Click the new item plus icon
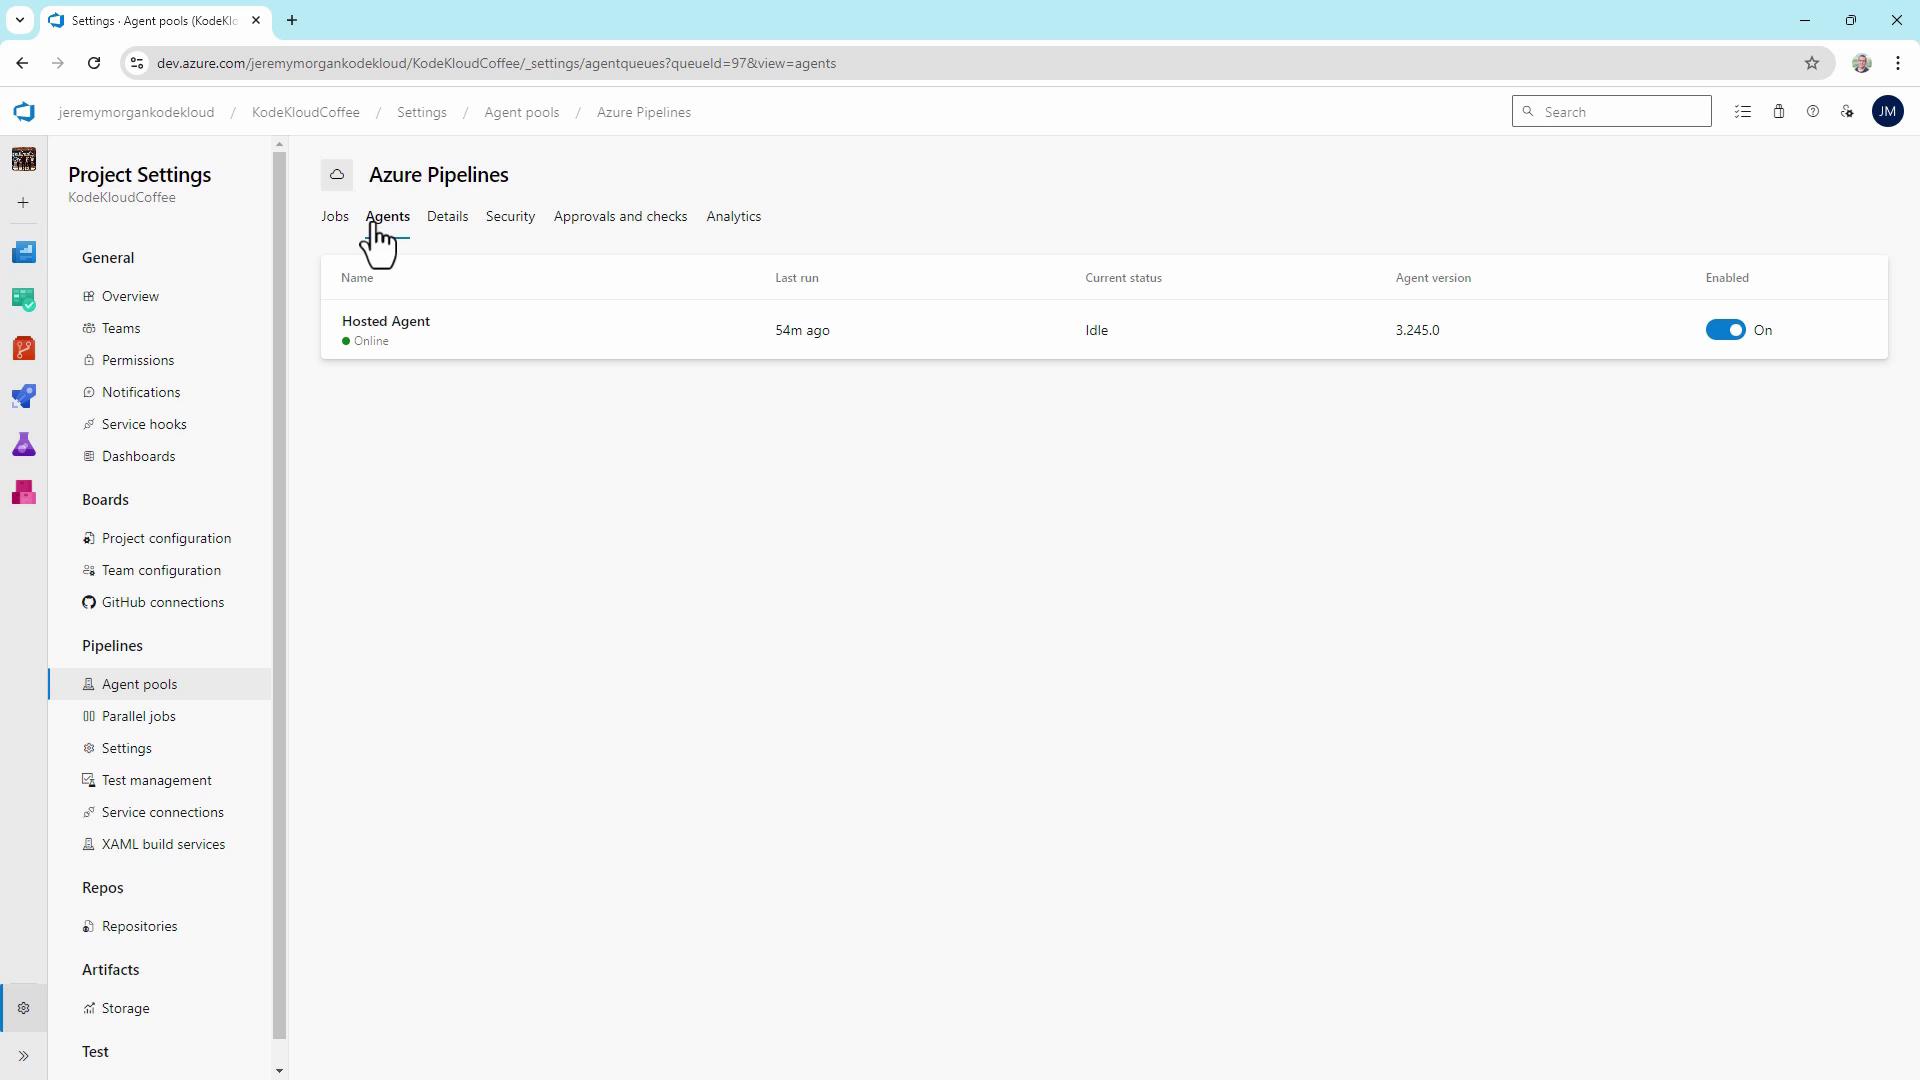 point(24,203)
